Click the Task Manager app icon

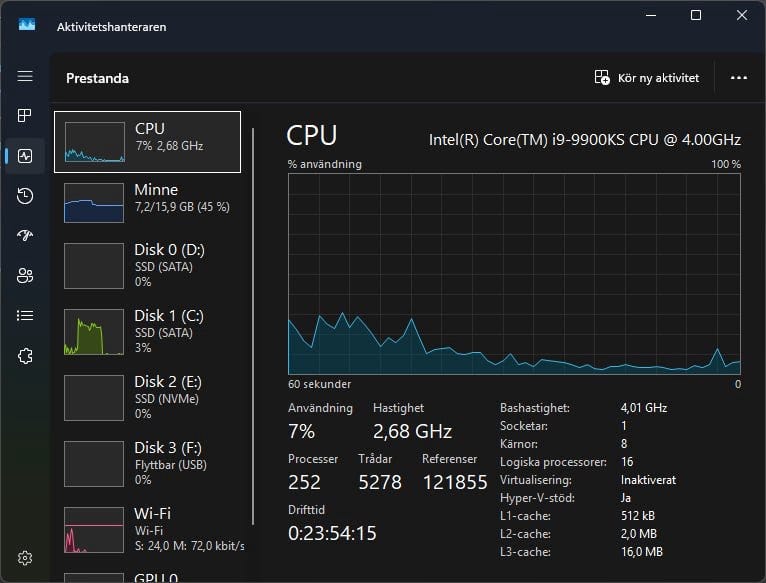[x=27, y=24]
